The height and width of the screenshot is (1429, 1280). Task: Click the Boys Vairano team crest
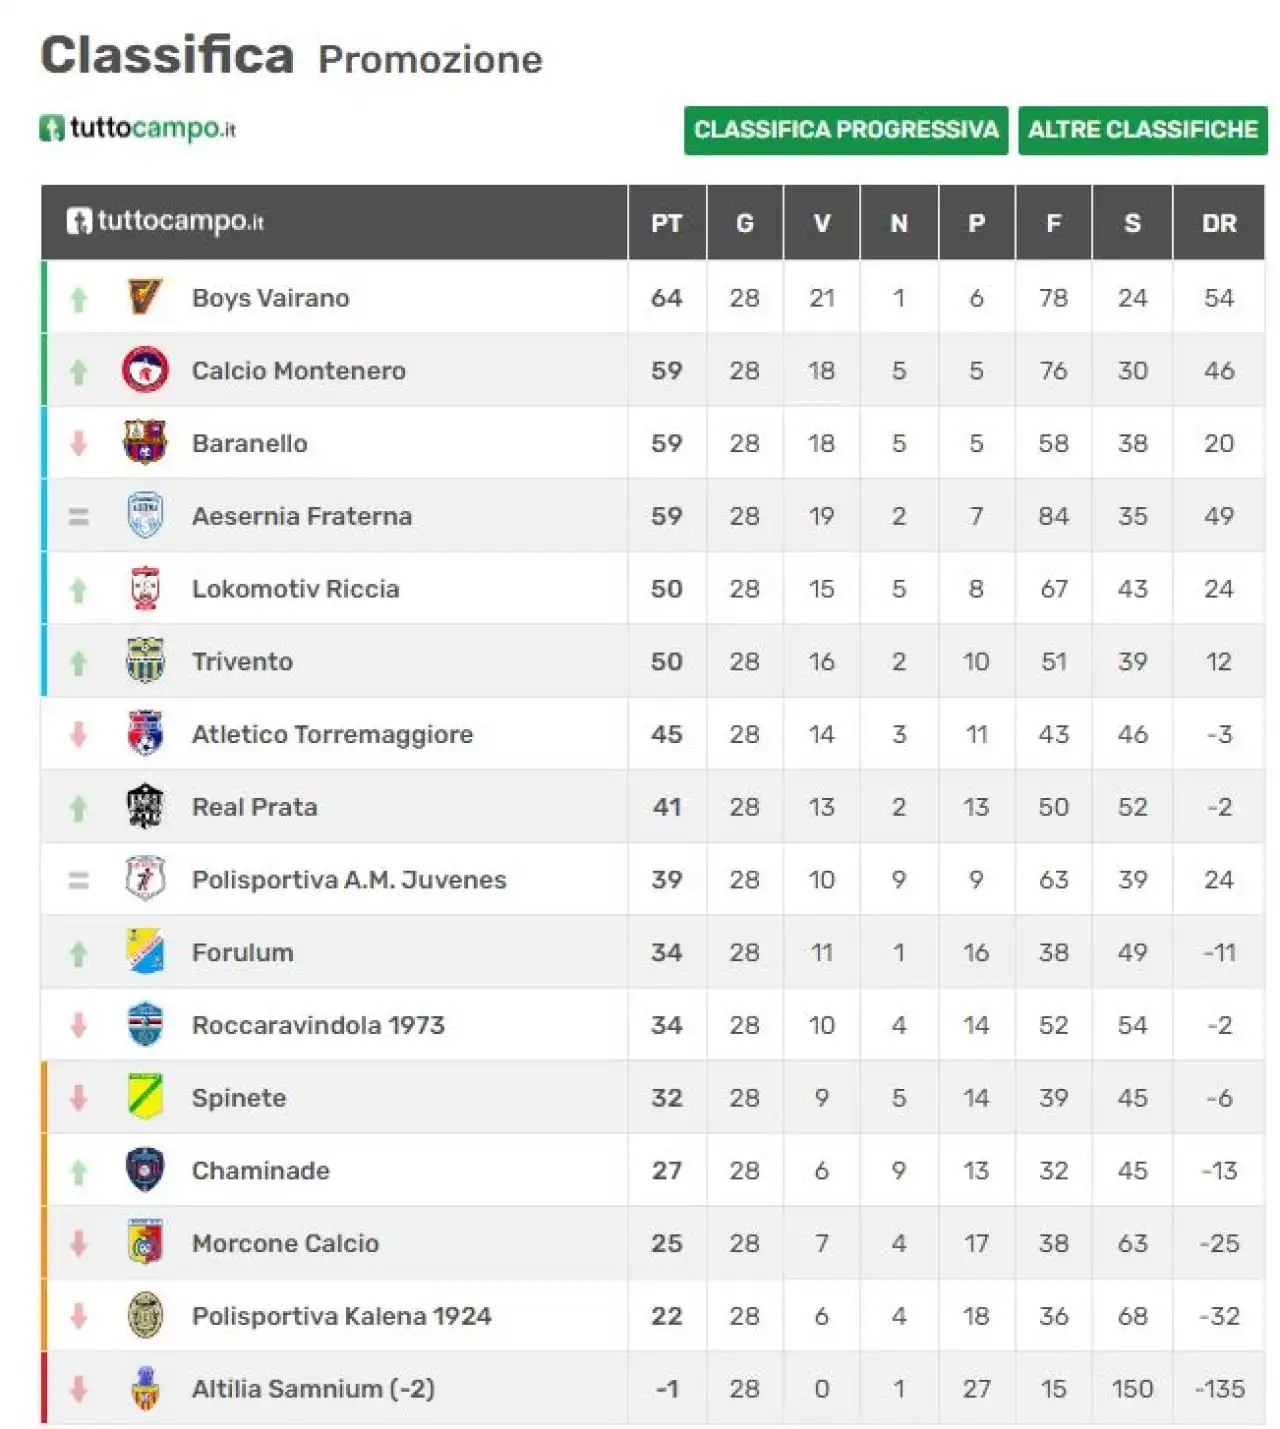[145, 297]
